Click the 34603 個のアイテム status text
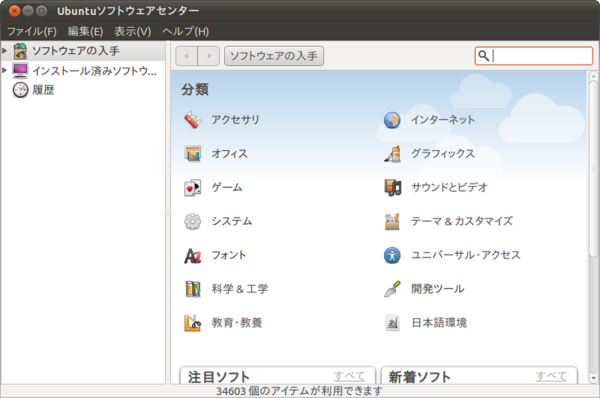600x398 pixels. pos(300,391)
